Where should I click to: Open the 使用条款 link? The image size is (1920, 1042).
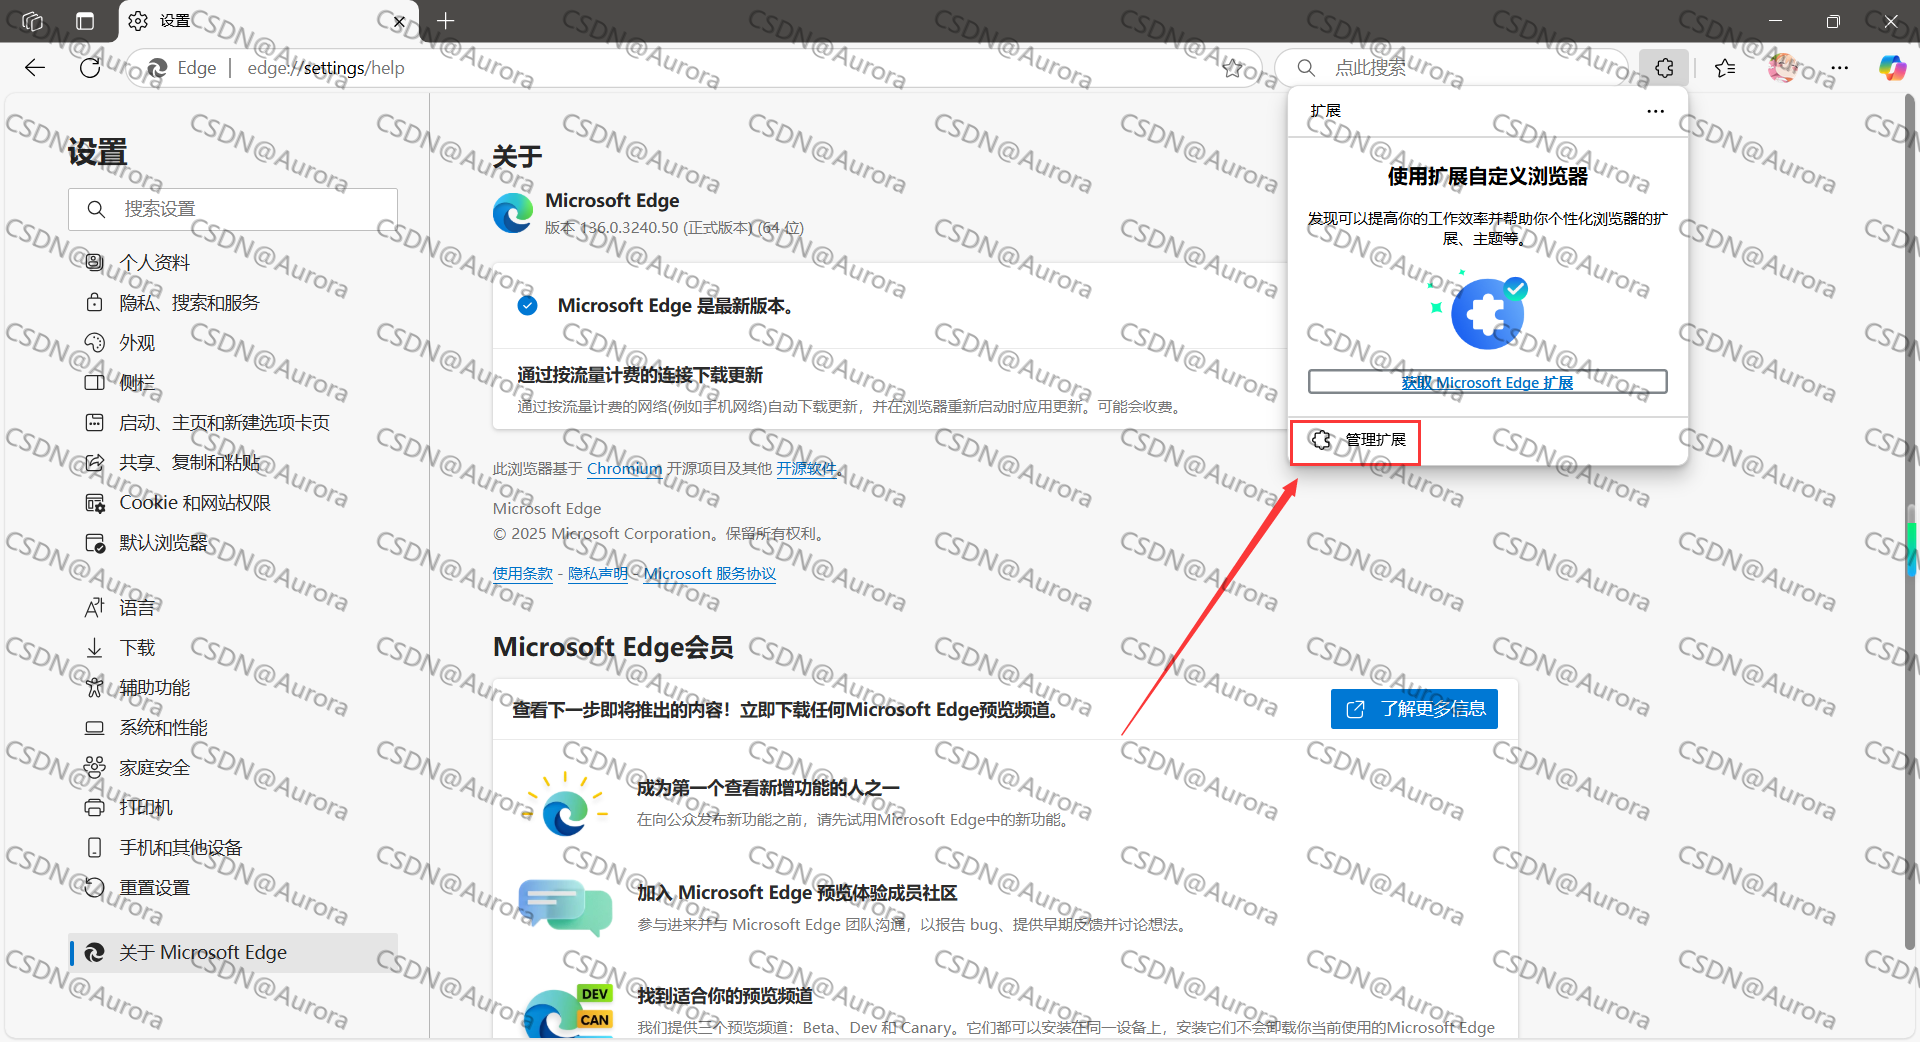(522, 574)
